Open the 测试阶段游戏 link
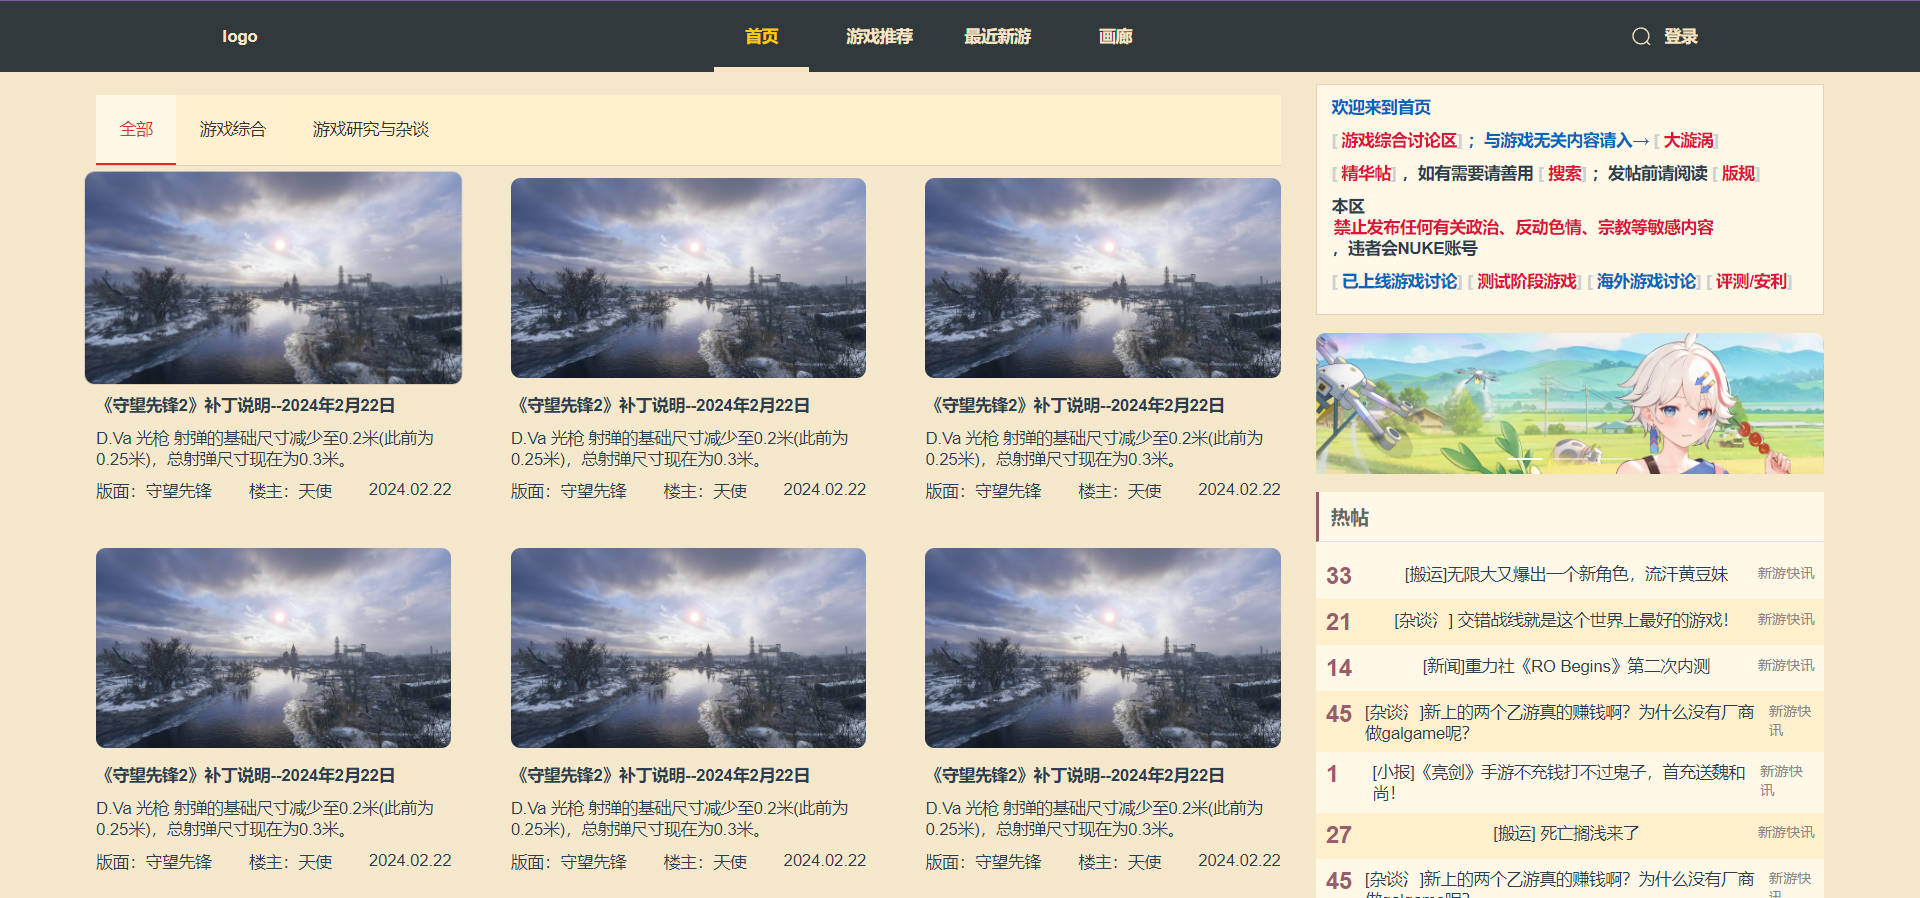The height and width of the screenshot is (898, 1920). 1527,282
